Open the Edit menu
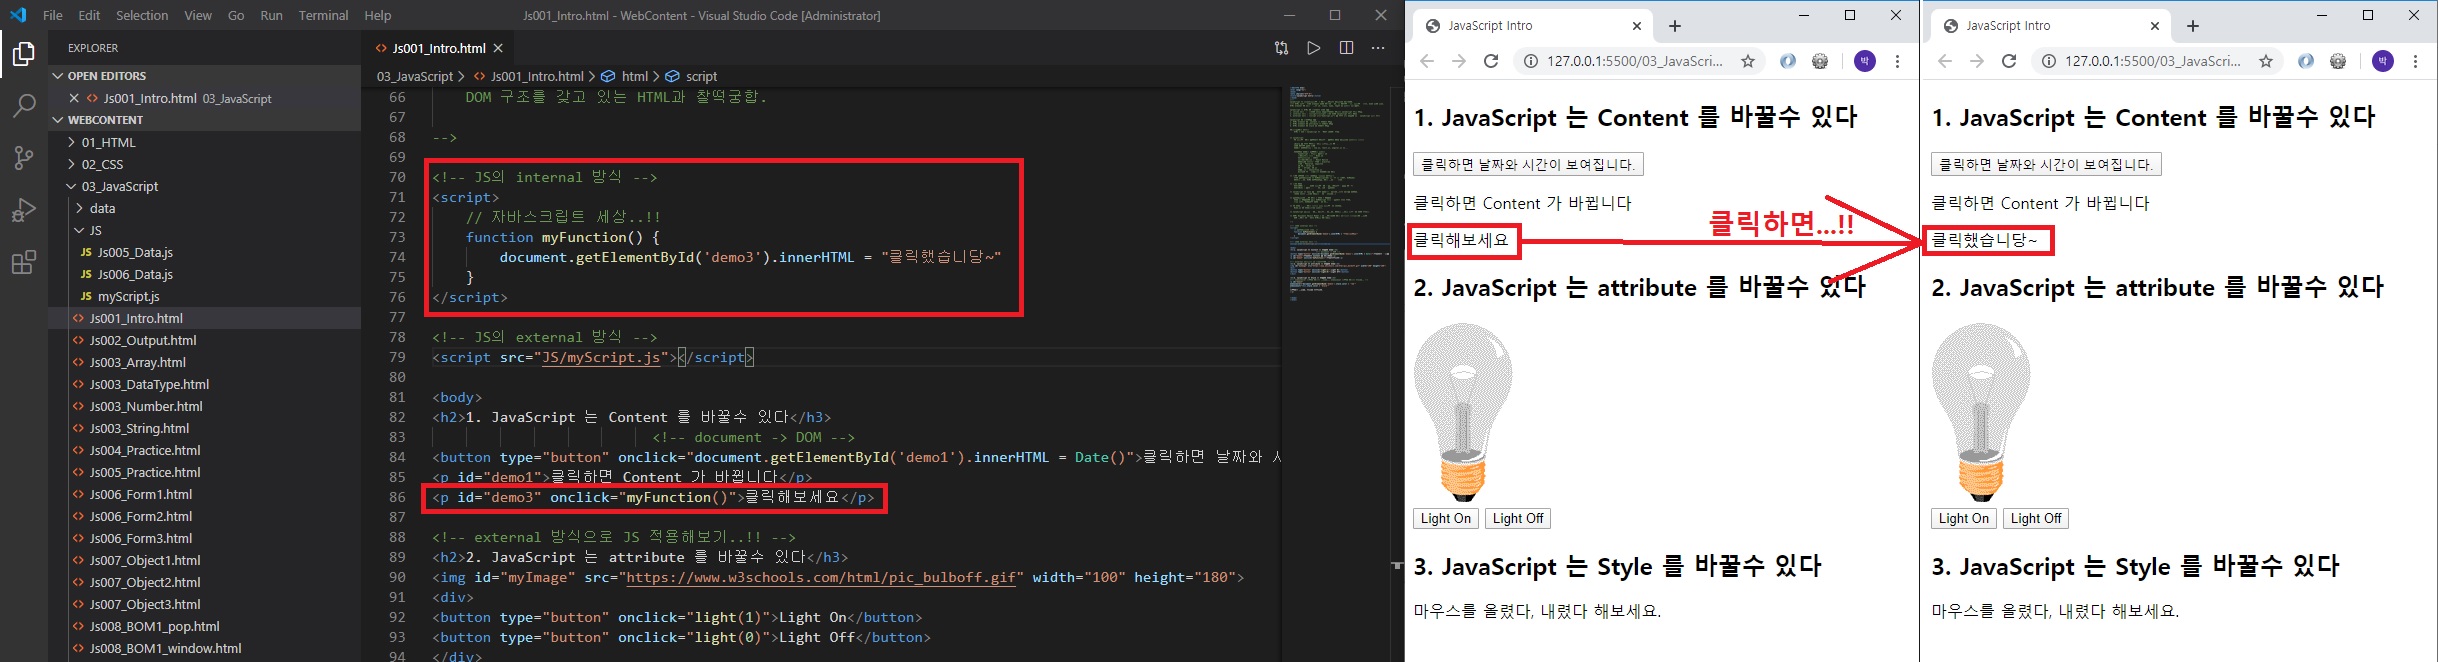The height and width of the screenshot is (662, 2438). [89, 15]
